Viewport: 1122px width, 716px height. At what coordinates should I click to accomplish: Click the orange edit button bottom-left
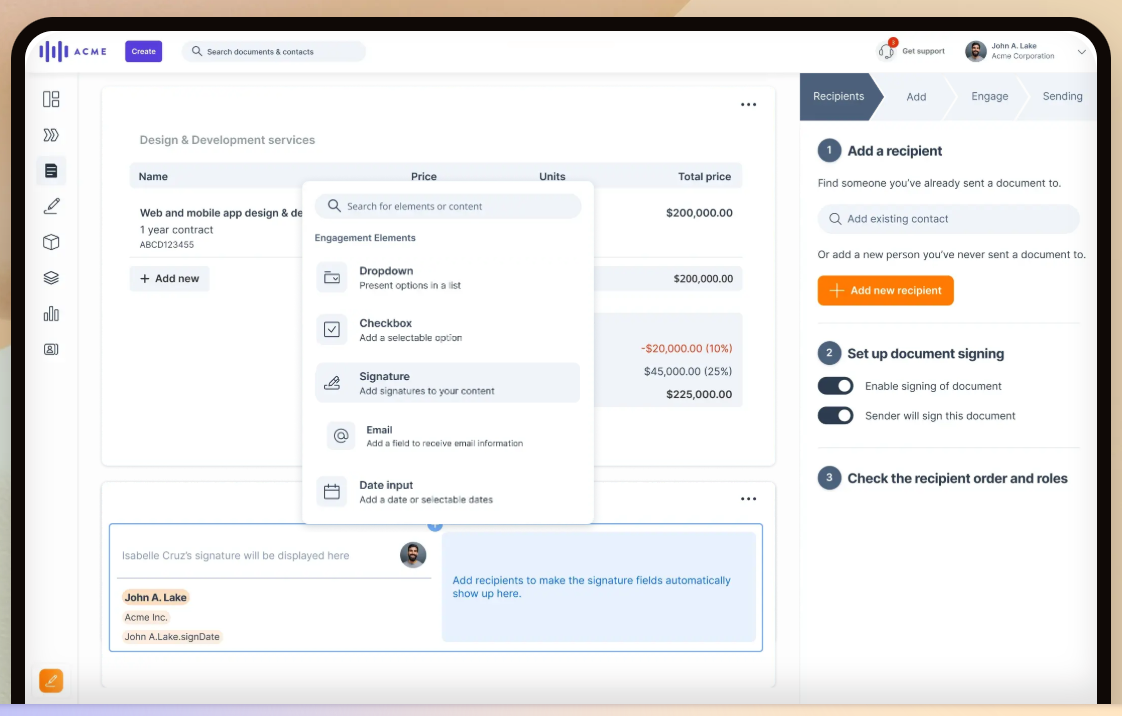click(51, 680)
